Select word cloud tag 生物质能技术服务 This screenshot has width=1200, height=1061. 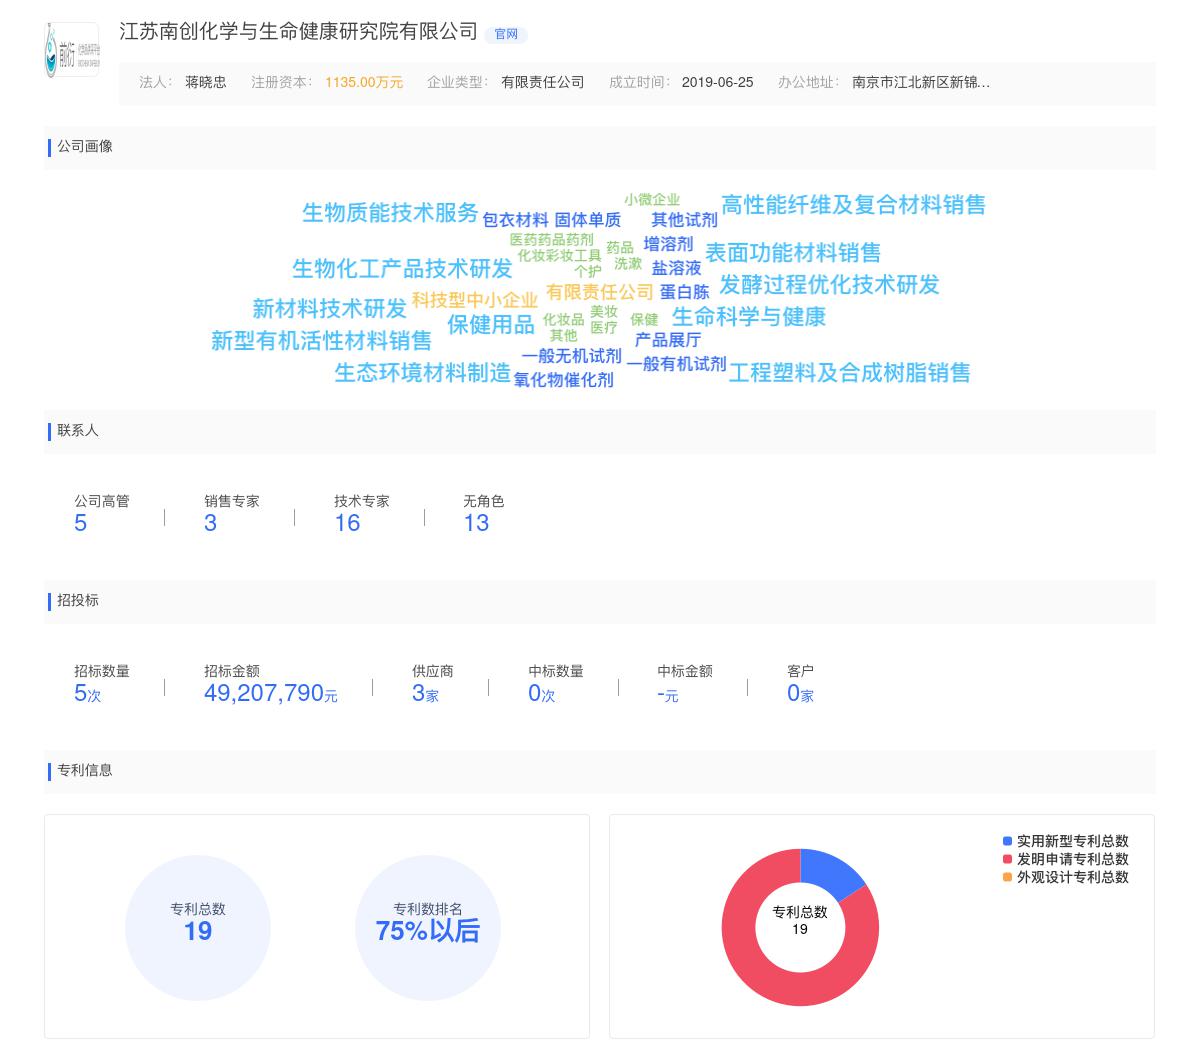(390, 212)
